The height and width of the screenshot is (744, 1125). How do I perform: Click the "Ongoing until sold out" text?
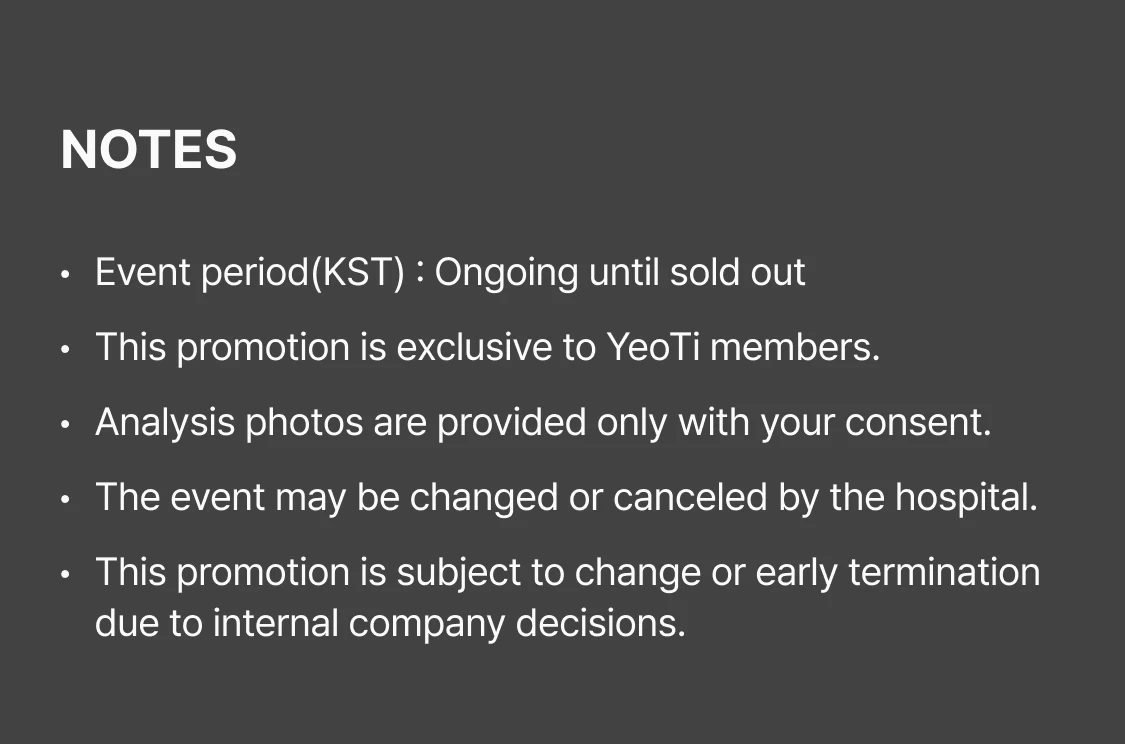620,272
